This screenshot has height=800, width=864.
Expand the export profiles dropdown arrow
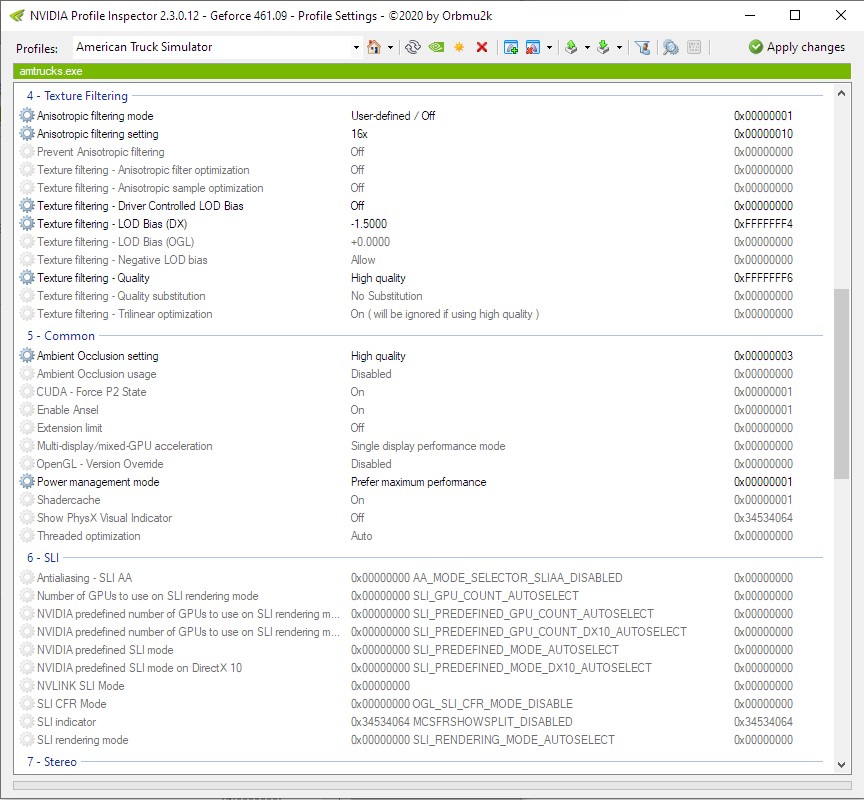(587, 47)
